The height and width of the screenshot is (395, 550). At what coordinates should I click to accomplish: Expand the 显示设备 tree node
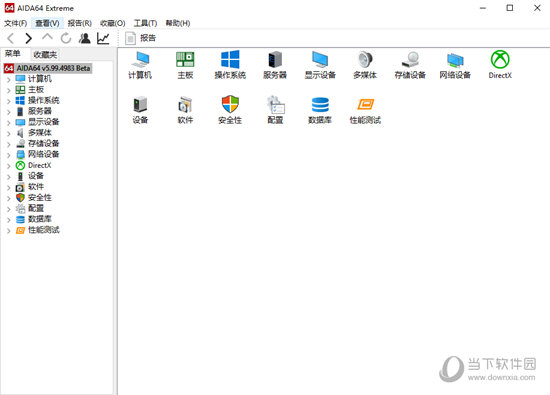tap(9, 123)
